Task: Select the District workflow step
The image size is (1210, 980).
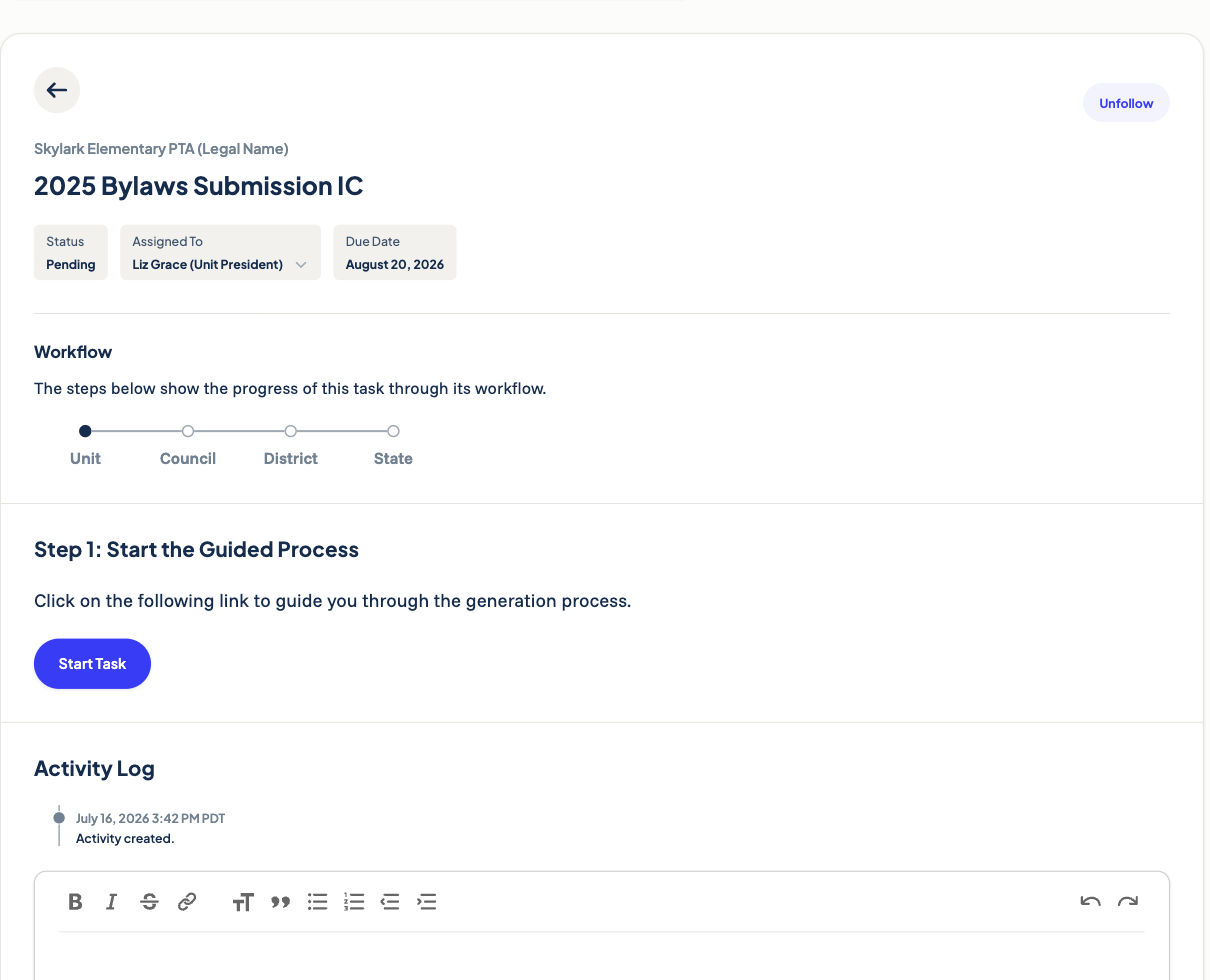Action: pyautogui.click(x=291, y=431)
